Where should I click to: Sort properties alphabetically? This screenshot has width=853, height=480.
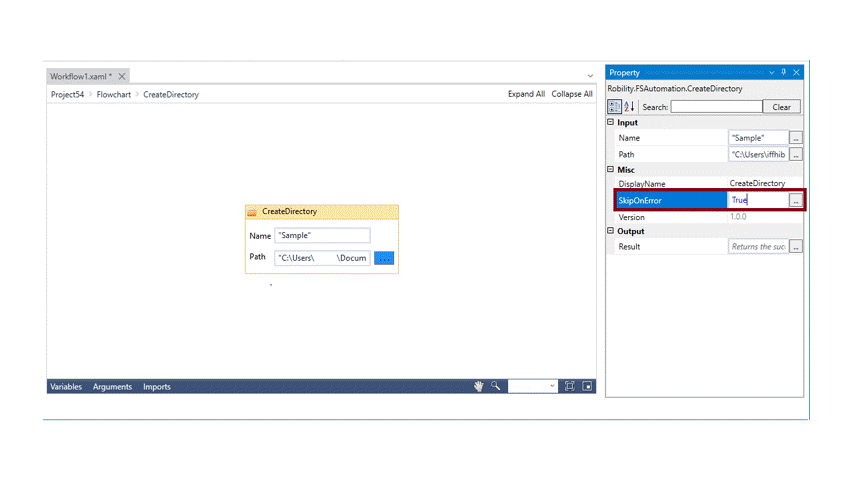[x=629, y=107]
